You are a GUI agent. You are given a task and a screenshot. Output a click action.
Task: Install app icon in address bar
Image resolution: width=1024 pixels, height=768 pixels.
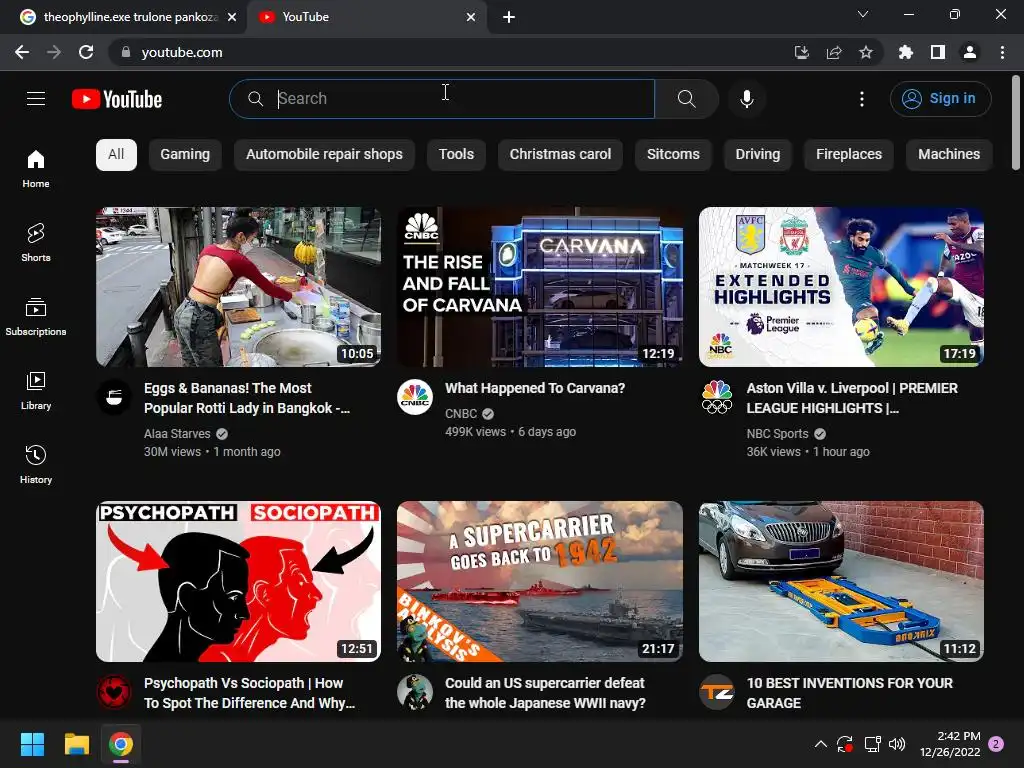point(801,52)
